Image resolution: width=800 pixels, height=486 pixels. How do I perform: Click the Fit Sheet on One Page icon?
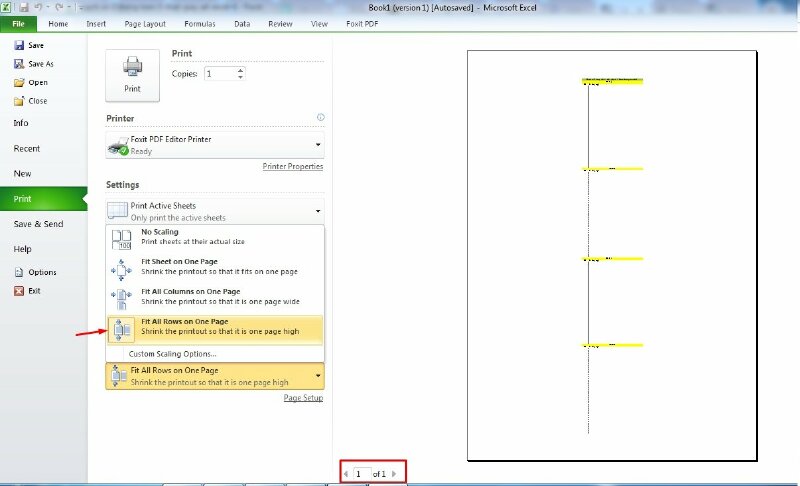coord(121,269)
